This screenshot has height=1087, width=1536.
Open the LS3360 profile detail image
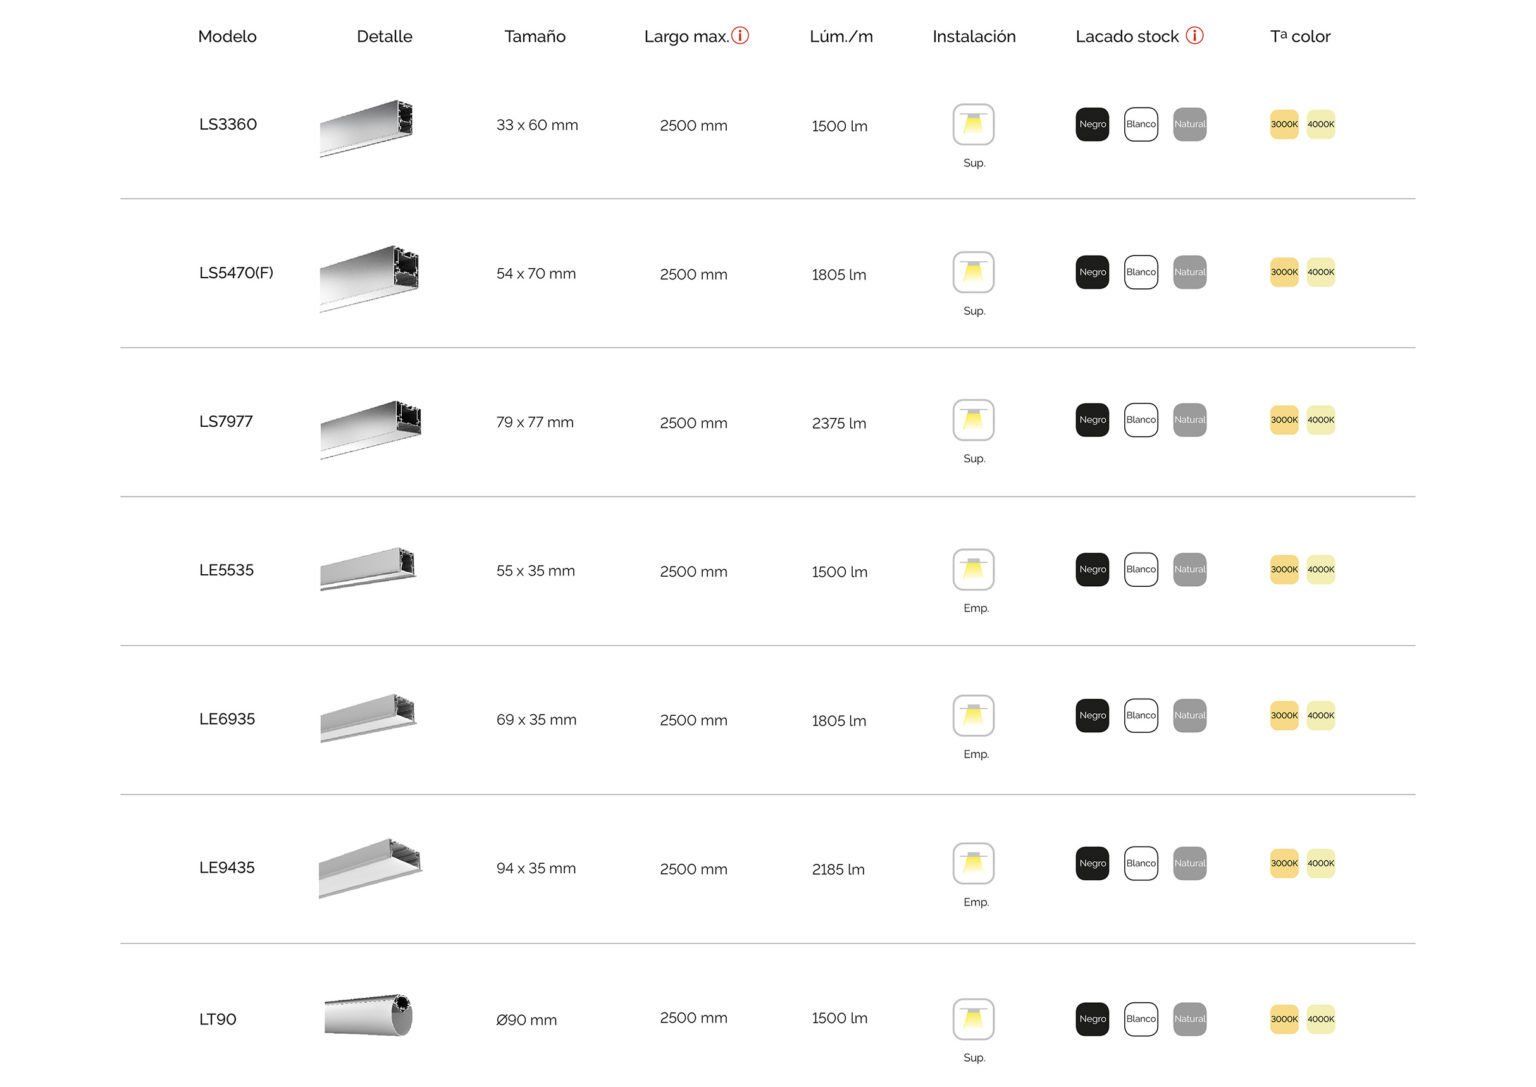tap(367, 127)
